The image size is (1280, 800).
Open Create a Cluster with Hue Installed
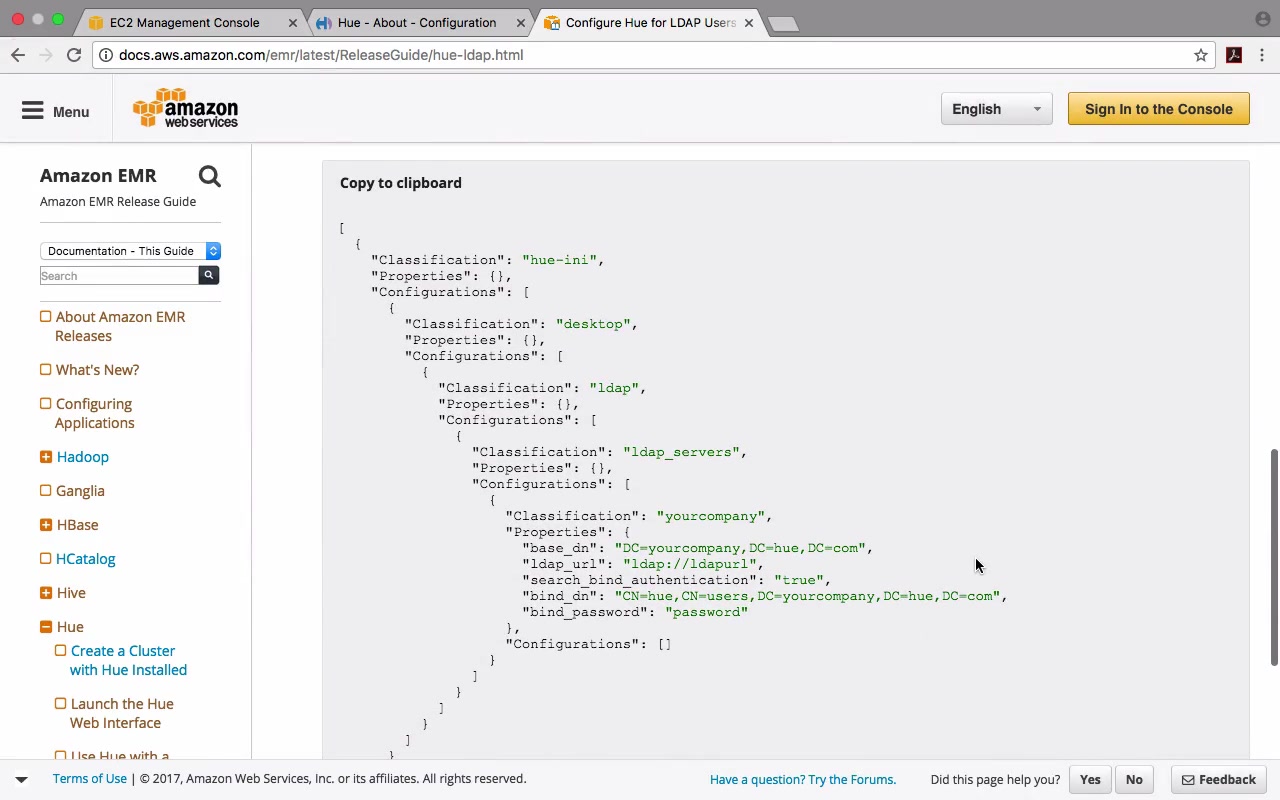pos(128,660)
